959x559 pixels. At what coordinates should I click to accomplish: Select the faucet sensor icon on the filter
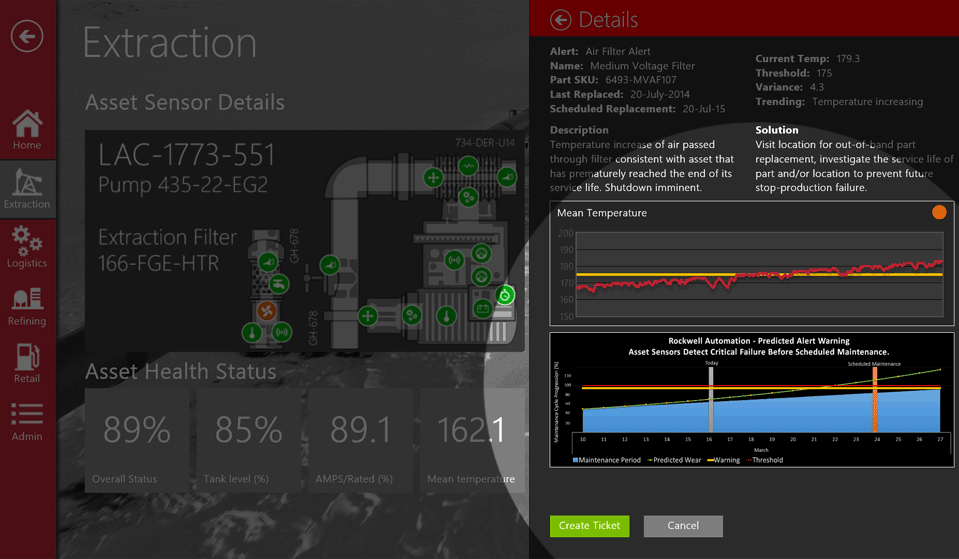(279, 285)
